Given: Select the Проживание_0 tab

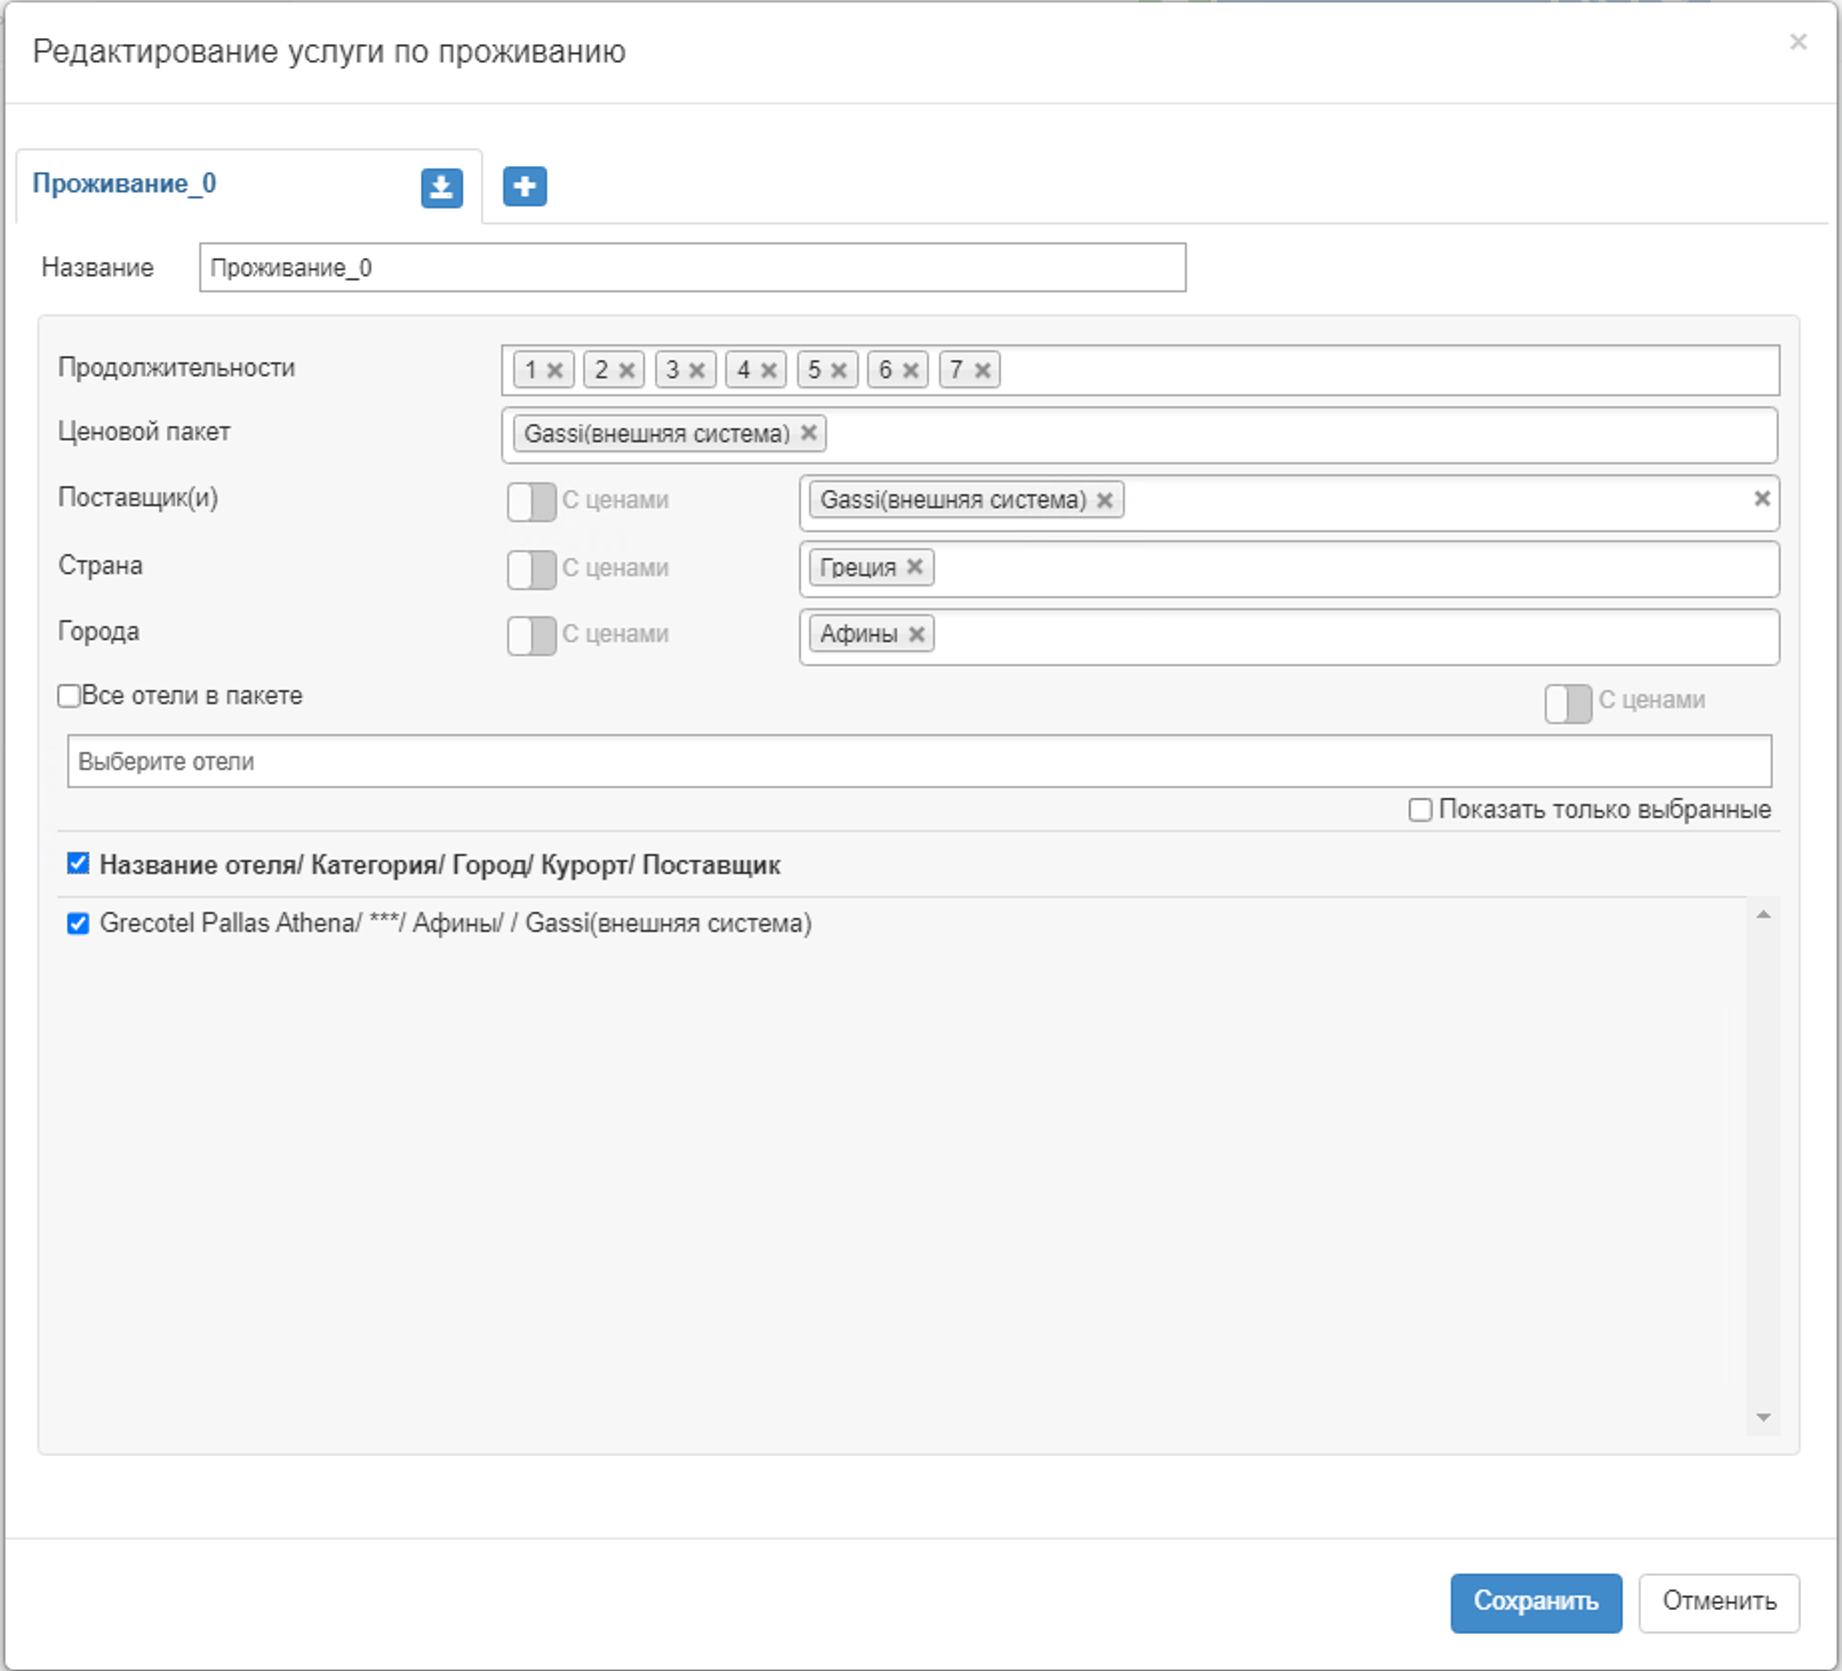Looking at the screenshot, I should 125,184.
